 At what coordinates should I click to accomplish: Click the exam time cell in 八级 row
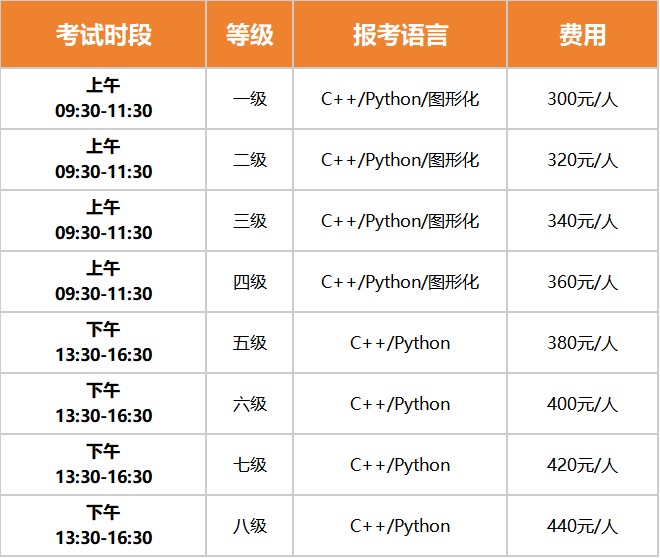pyautogui.click(x=104, y=526)
